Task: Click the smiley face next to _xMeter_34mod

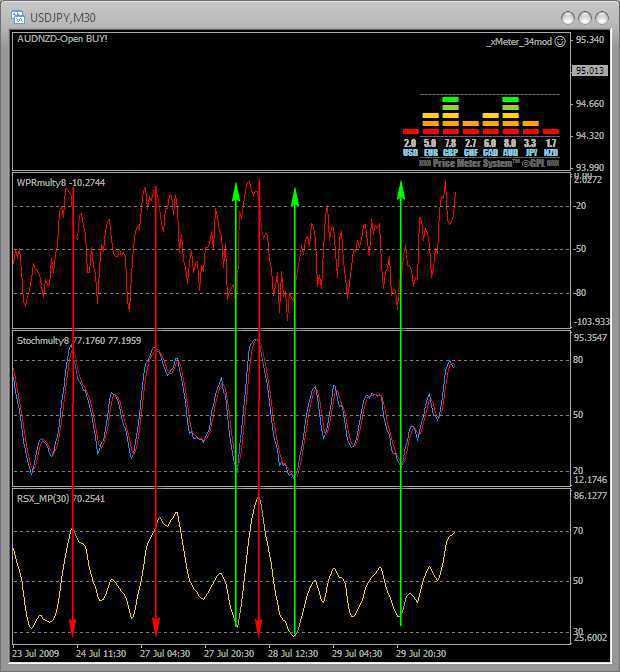Action: 560,41
